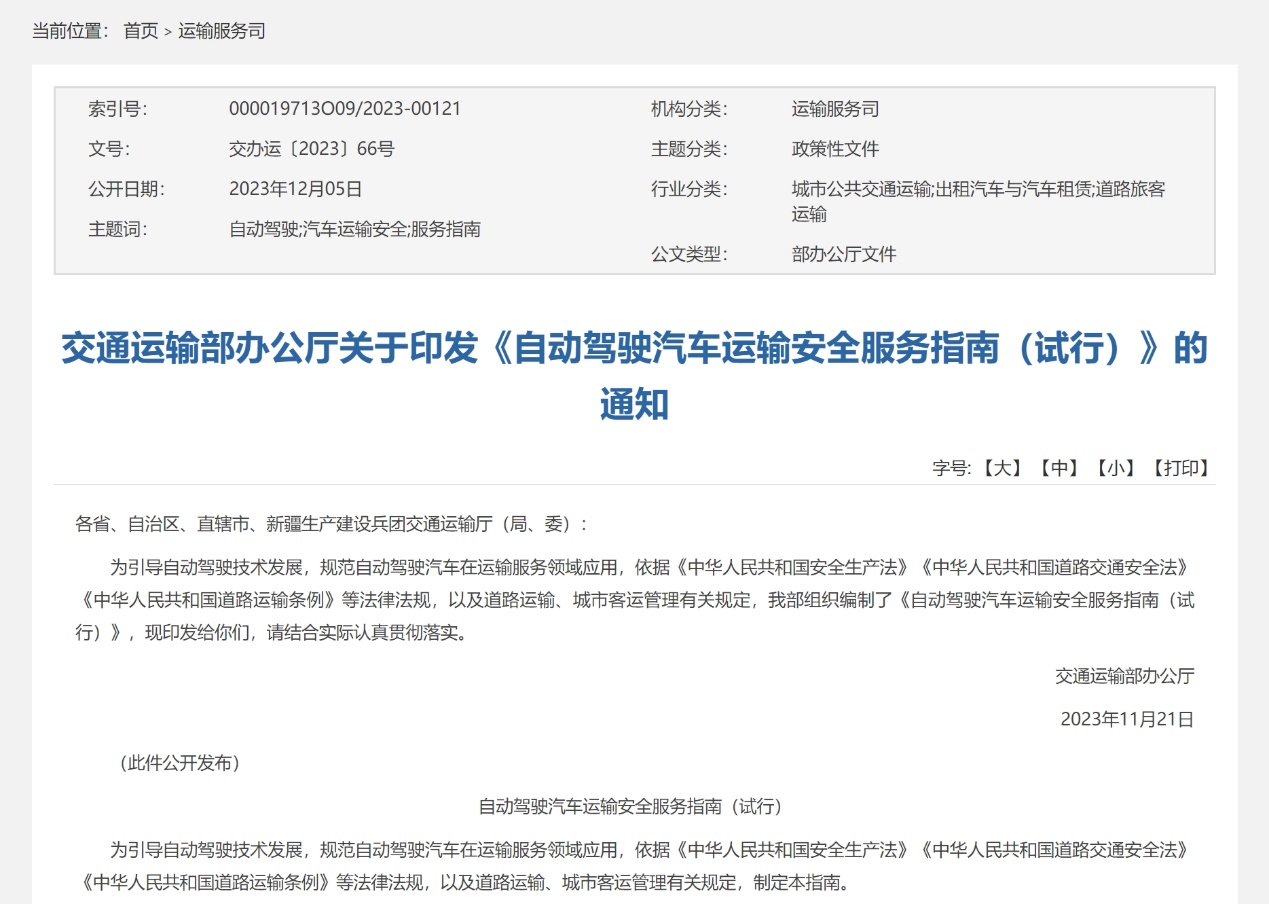Viewport: 1269px width, 904px height.
Task: Select the publish date 2023年12月05日
Action: [296, 189]
